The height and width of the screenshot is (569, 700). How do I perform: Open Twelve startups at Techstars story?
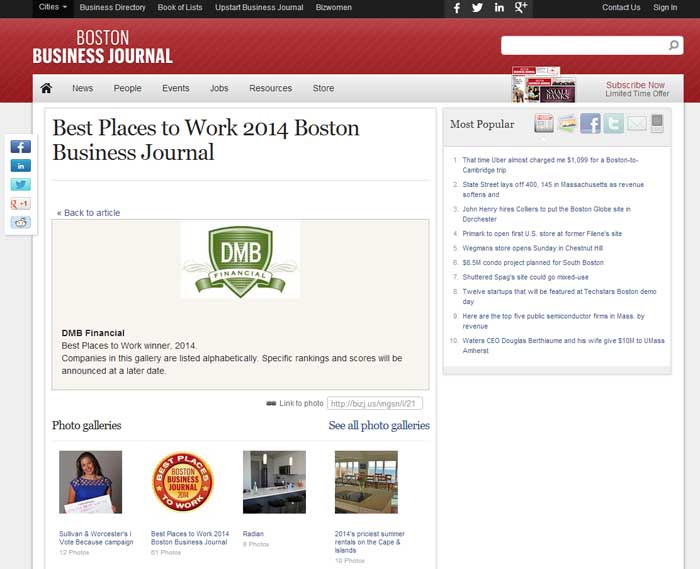coord(559,296)
